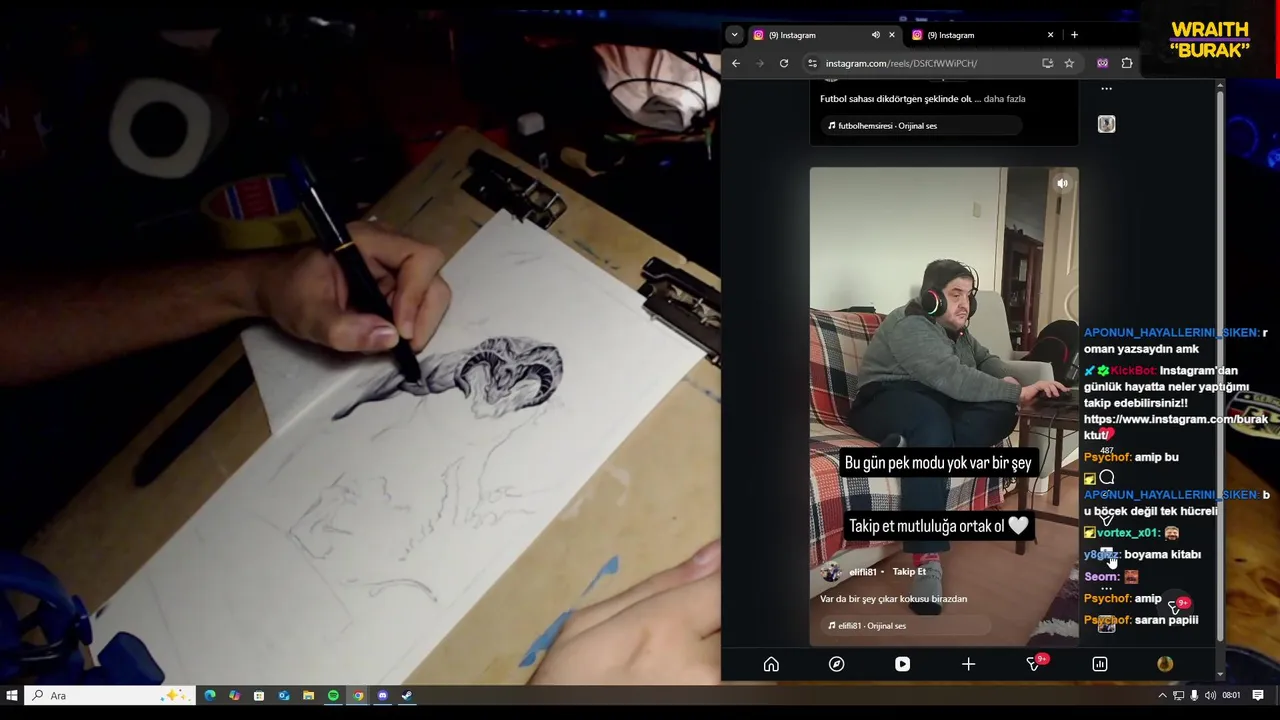1280x720 pixels.
Task: Click the Create plus icon in Instagram bar
Action: click(x=968, y=664)
